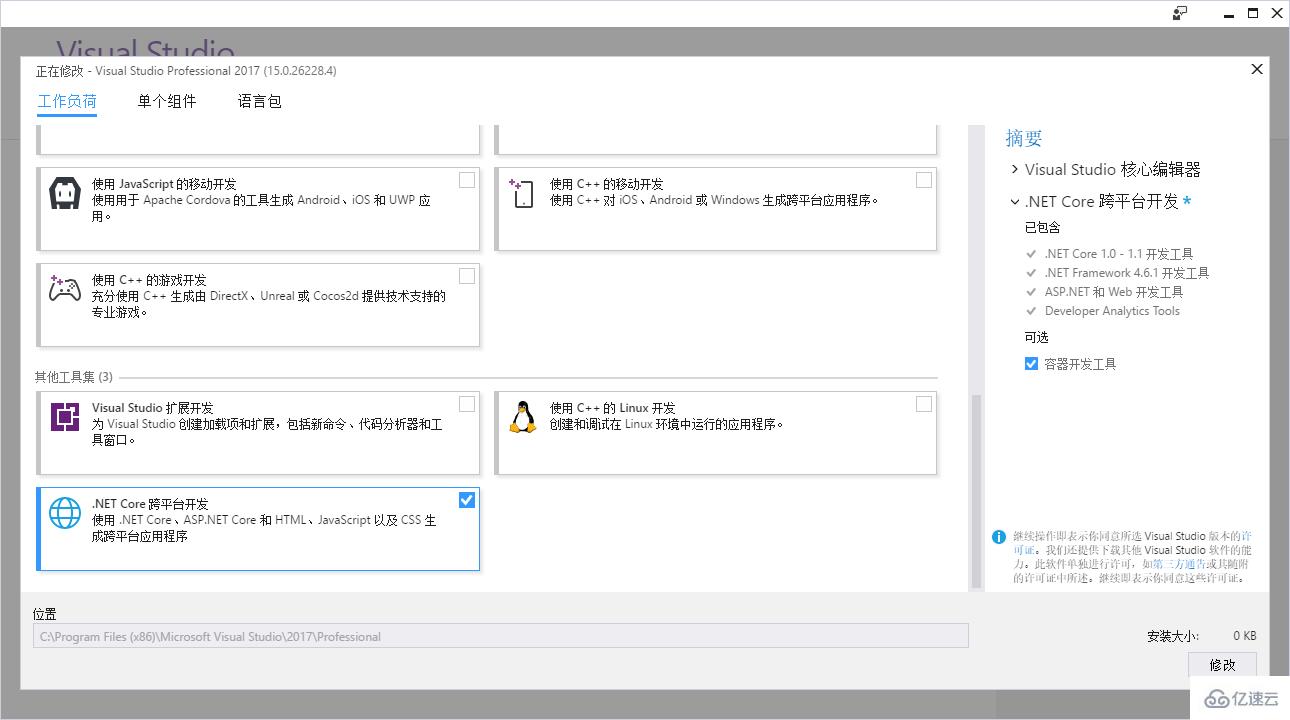Click the Visual Studio extension development icon
The width and height of the screenshot is (1290, 720).
coord(65,416)
